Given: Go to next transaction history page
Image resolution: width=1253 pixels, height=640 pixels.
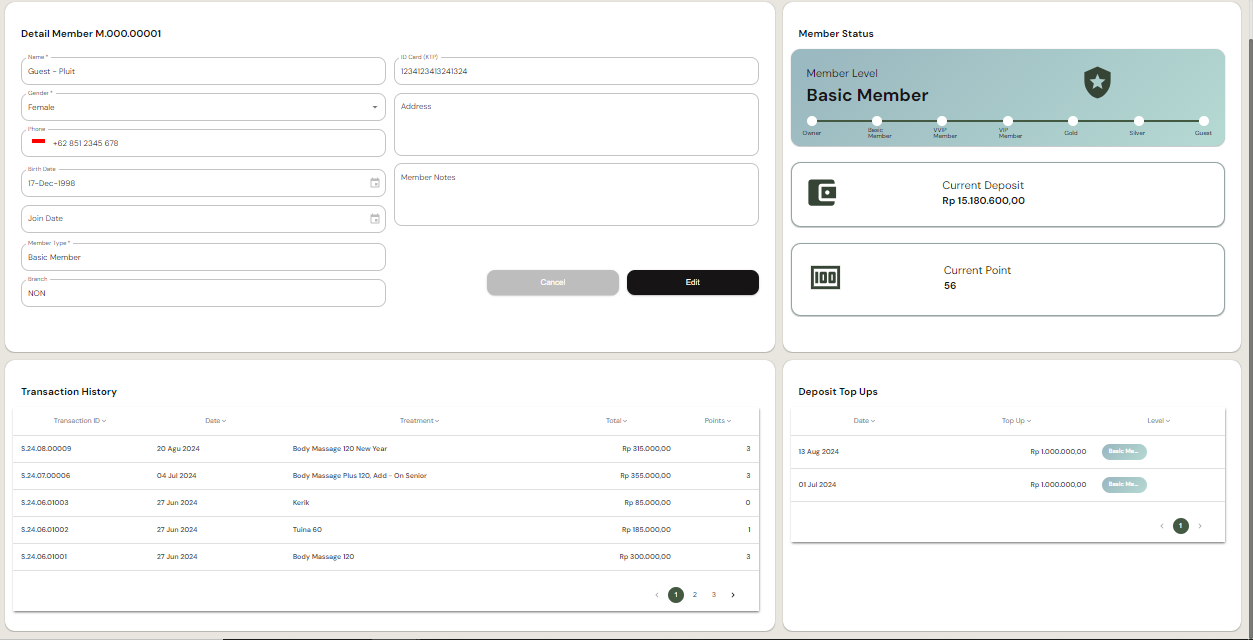Looking at the screenshot, I should [x=733, y=595].
